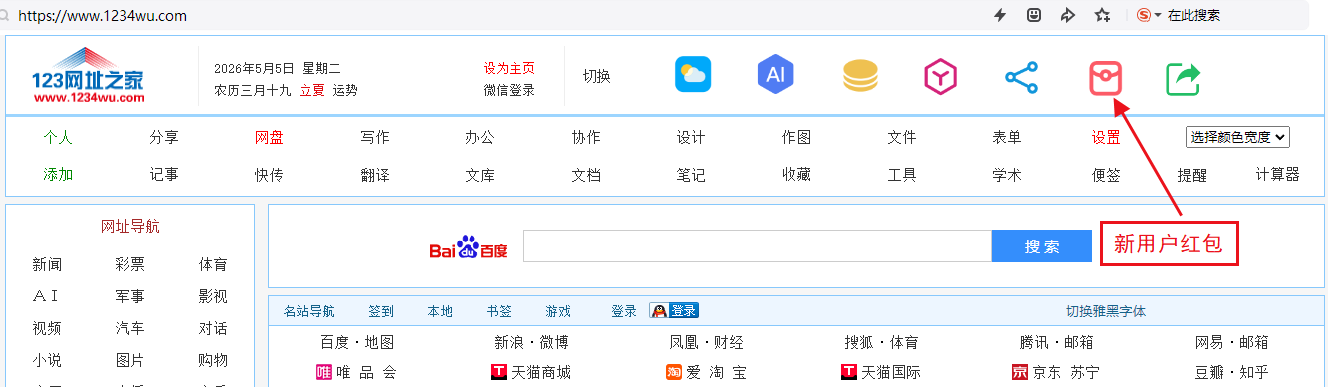Open the pink hexagon Y icon
The width and height of the screenshot is (1328, 387).
pyautogui.click(x=941, y=76)
